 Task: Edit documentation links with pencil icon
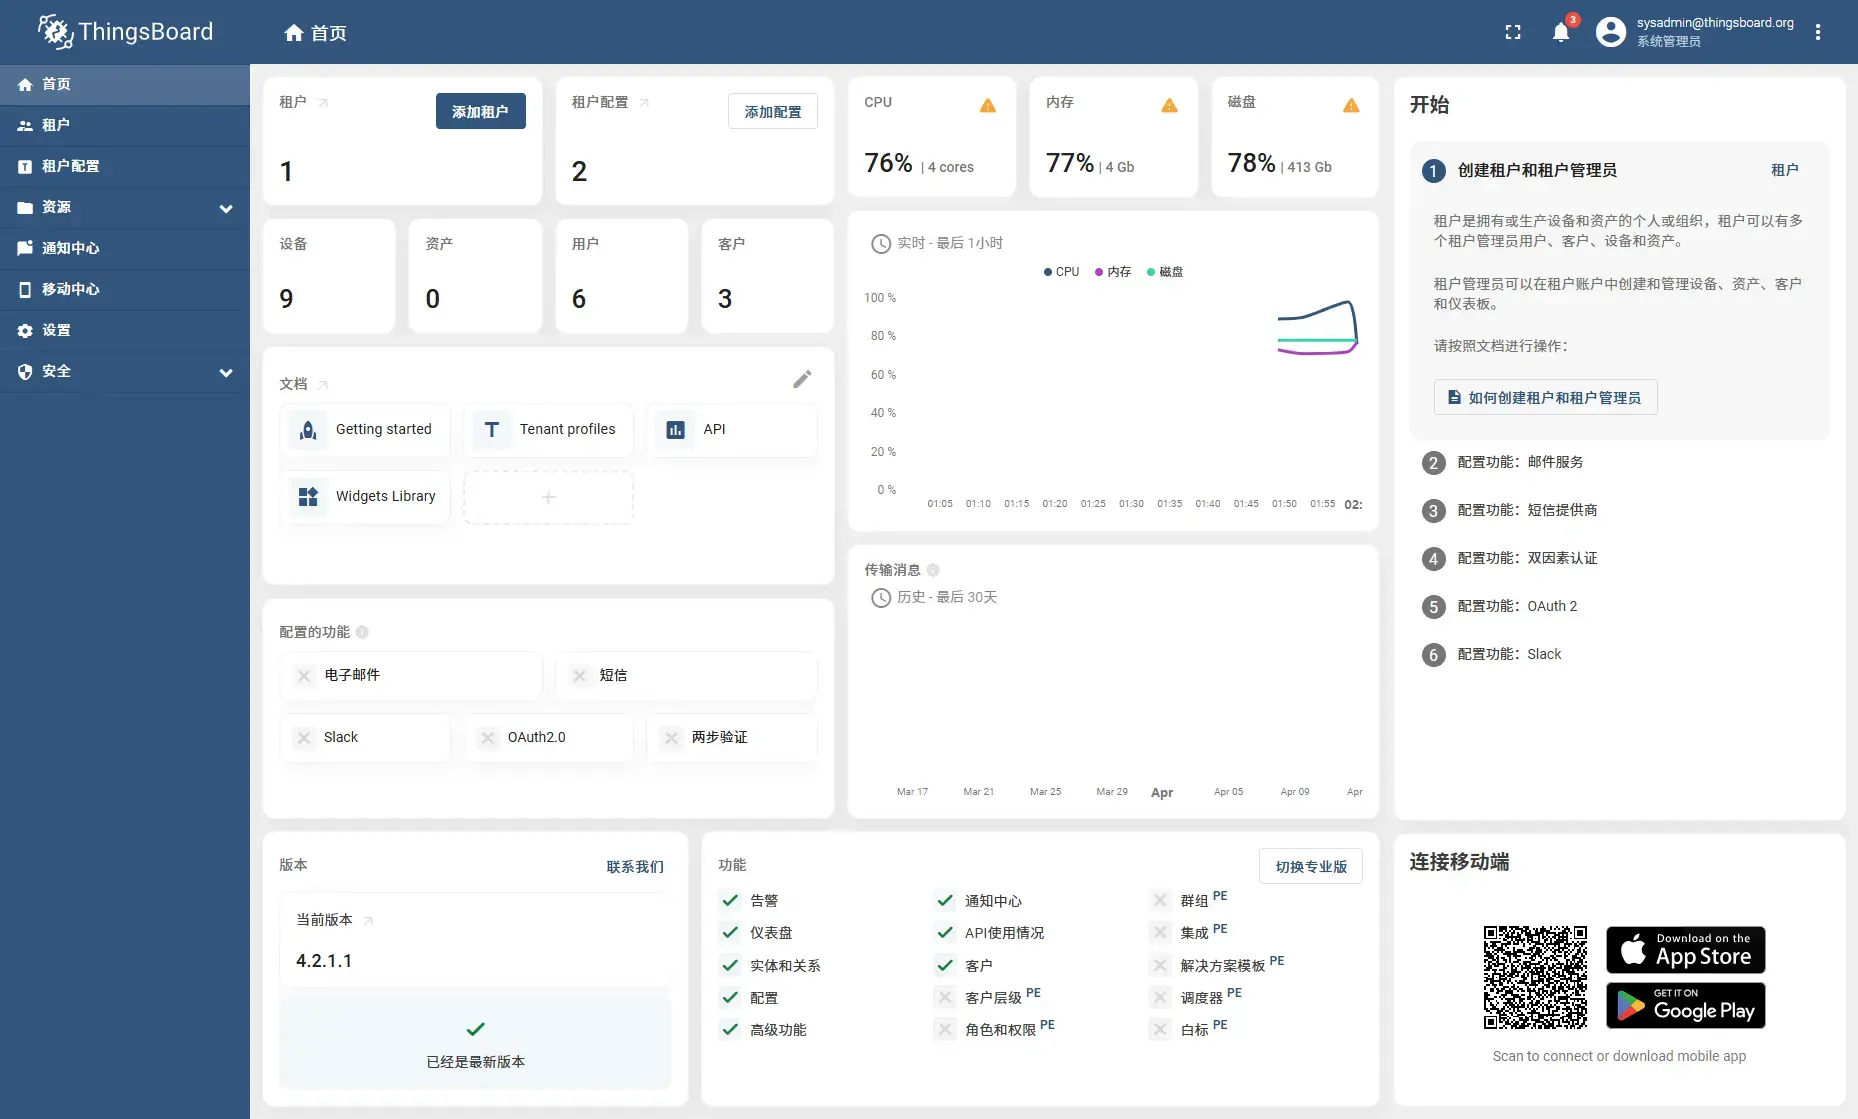pyautogui.click(x=802, y=379)
